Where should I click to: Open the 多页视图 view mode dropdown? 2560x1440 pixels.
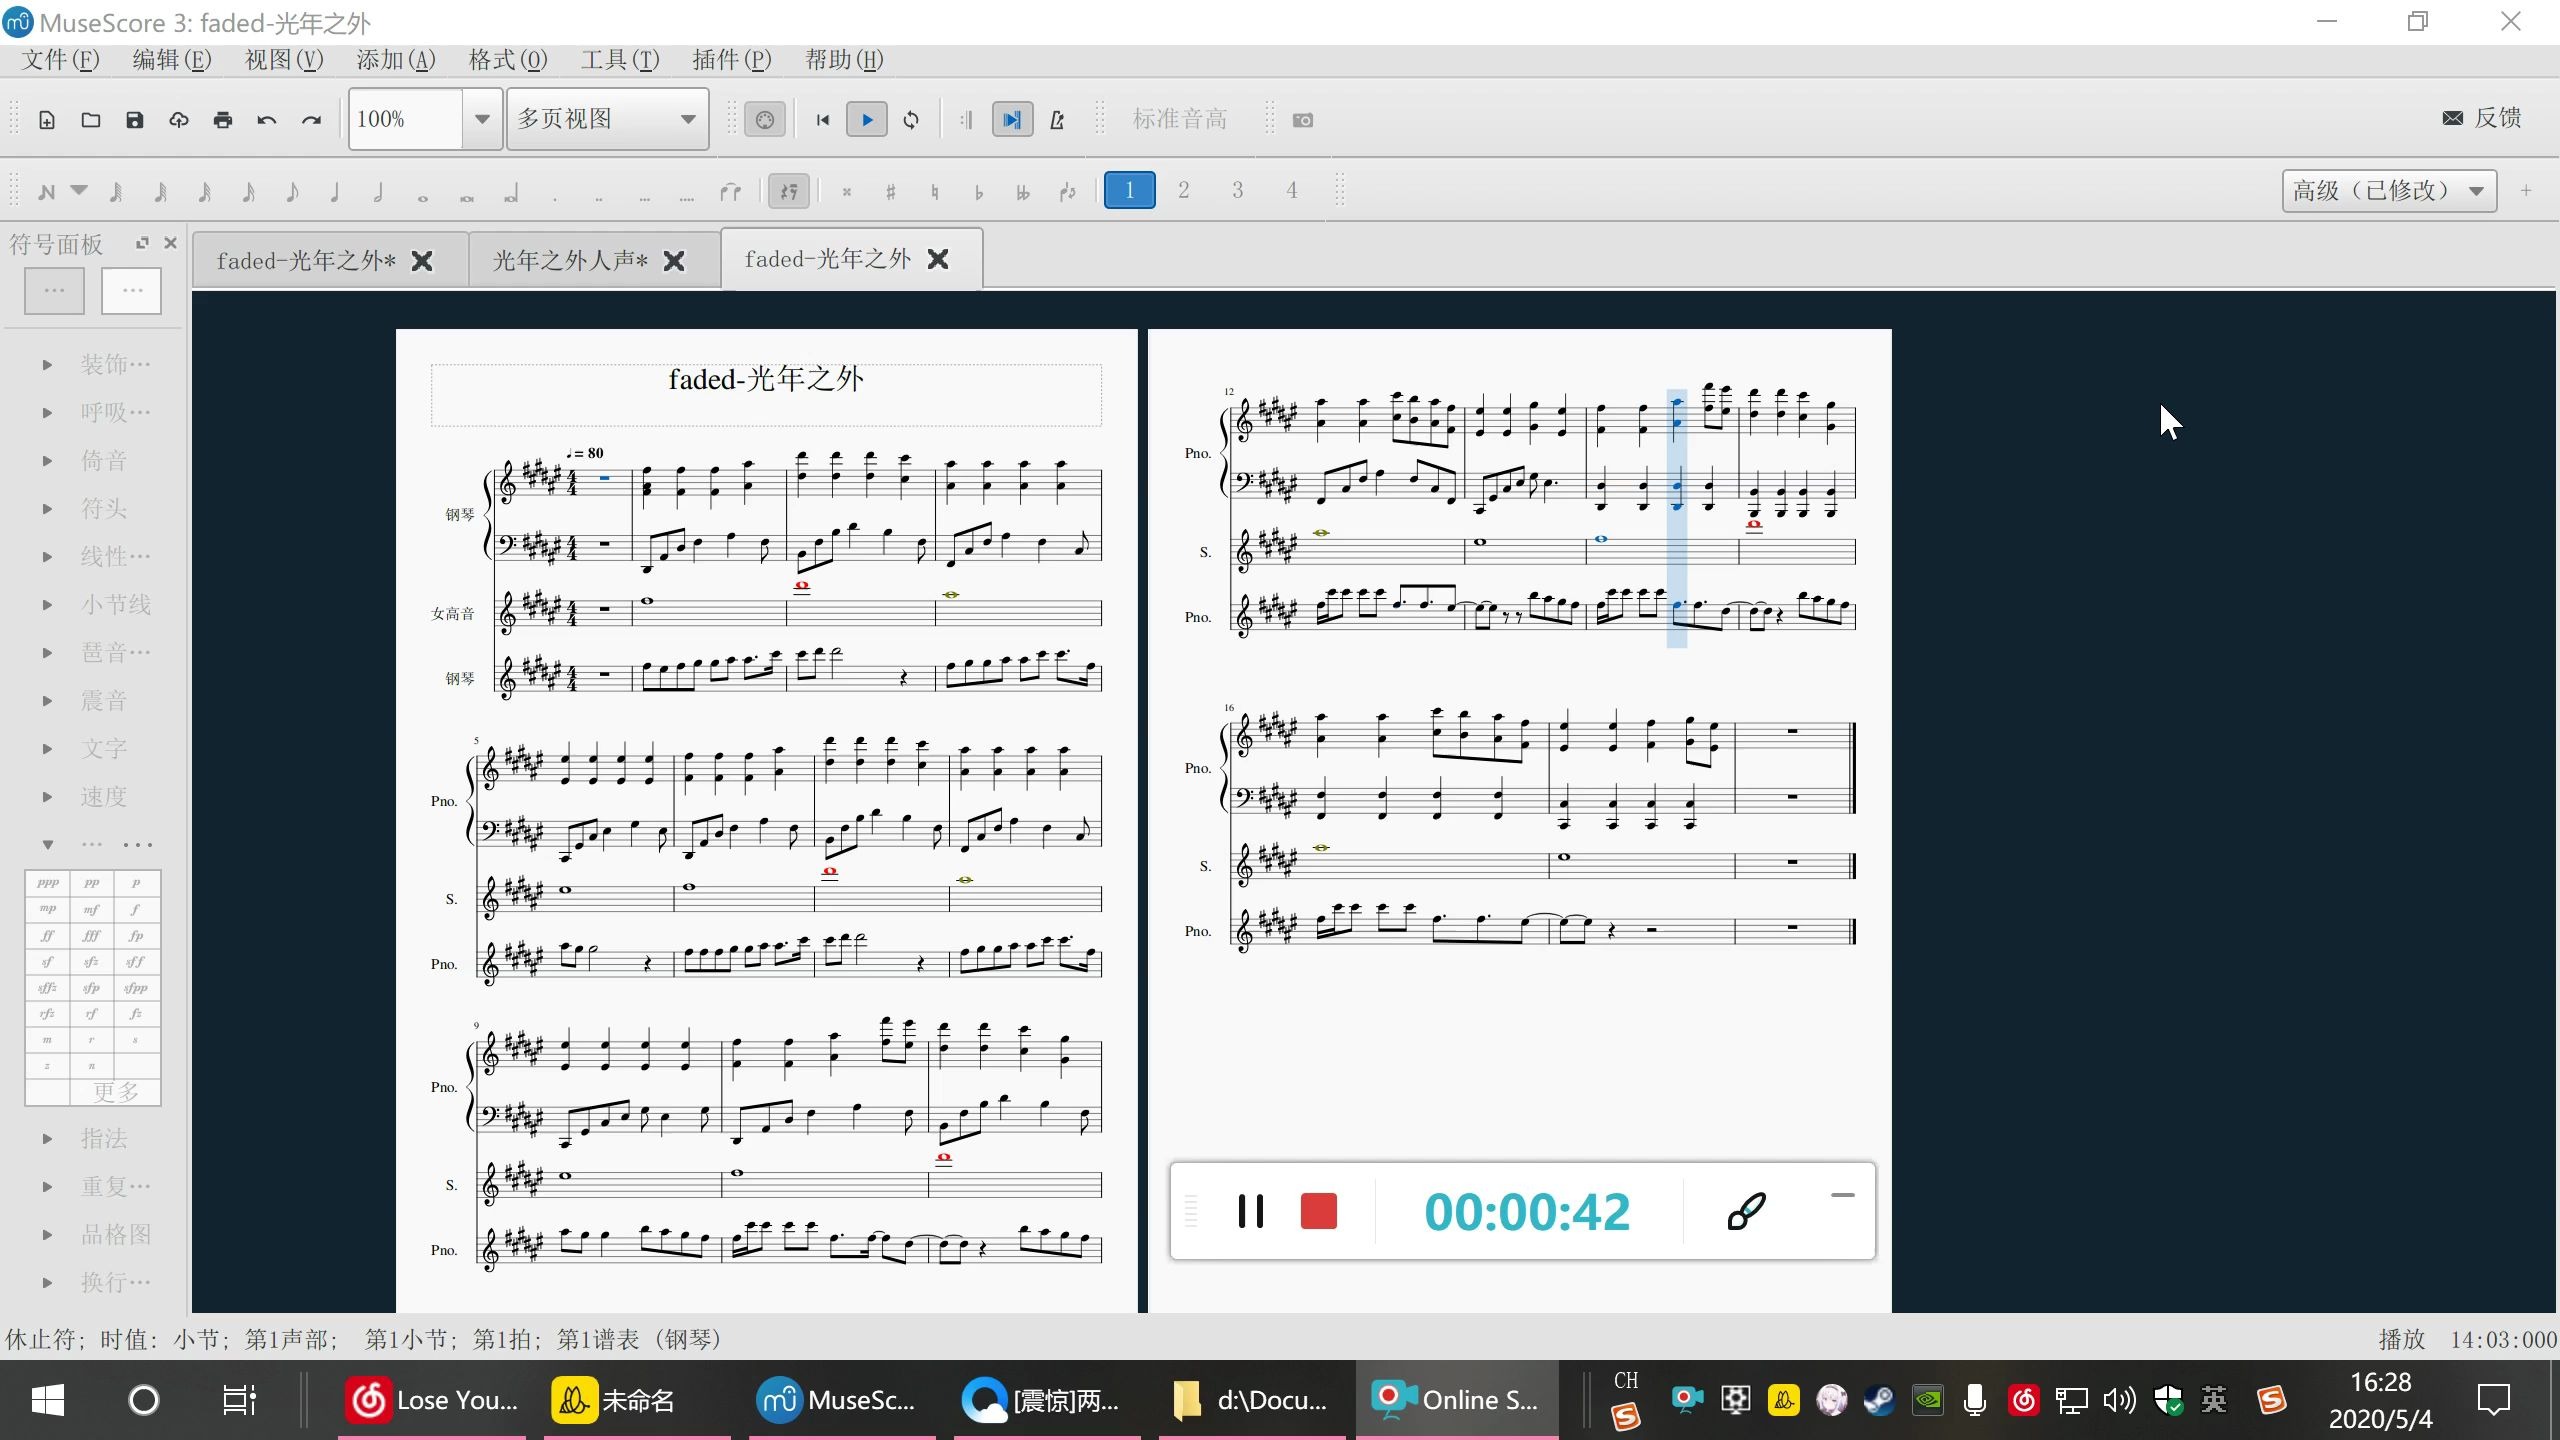pos(607,119)
